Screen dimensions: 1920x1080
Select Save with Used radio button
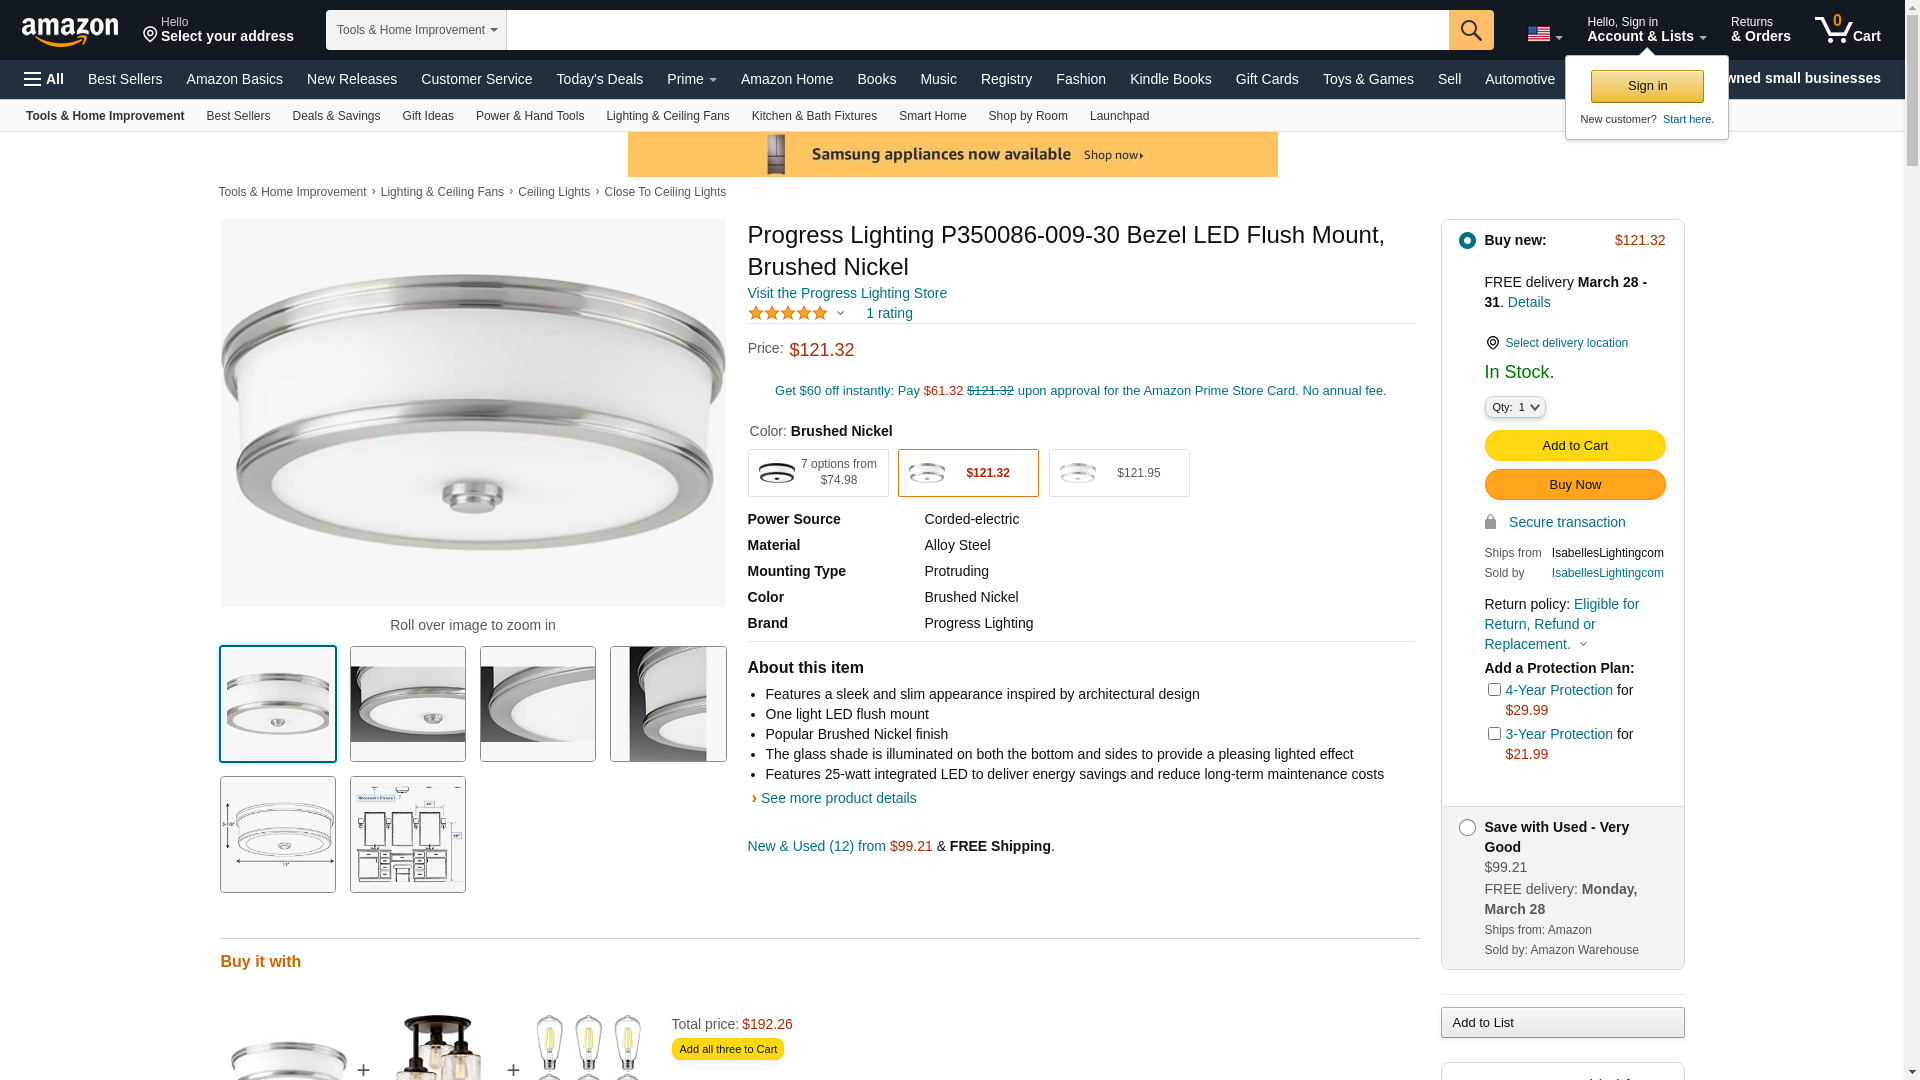click(1467, 828)
